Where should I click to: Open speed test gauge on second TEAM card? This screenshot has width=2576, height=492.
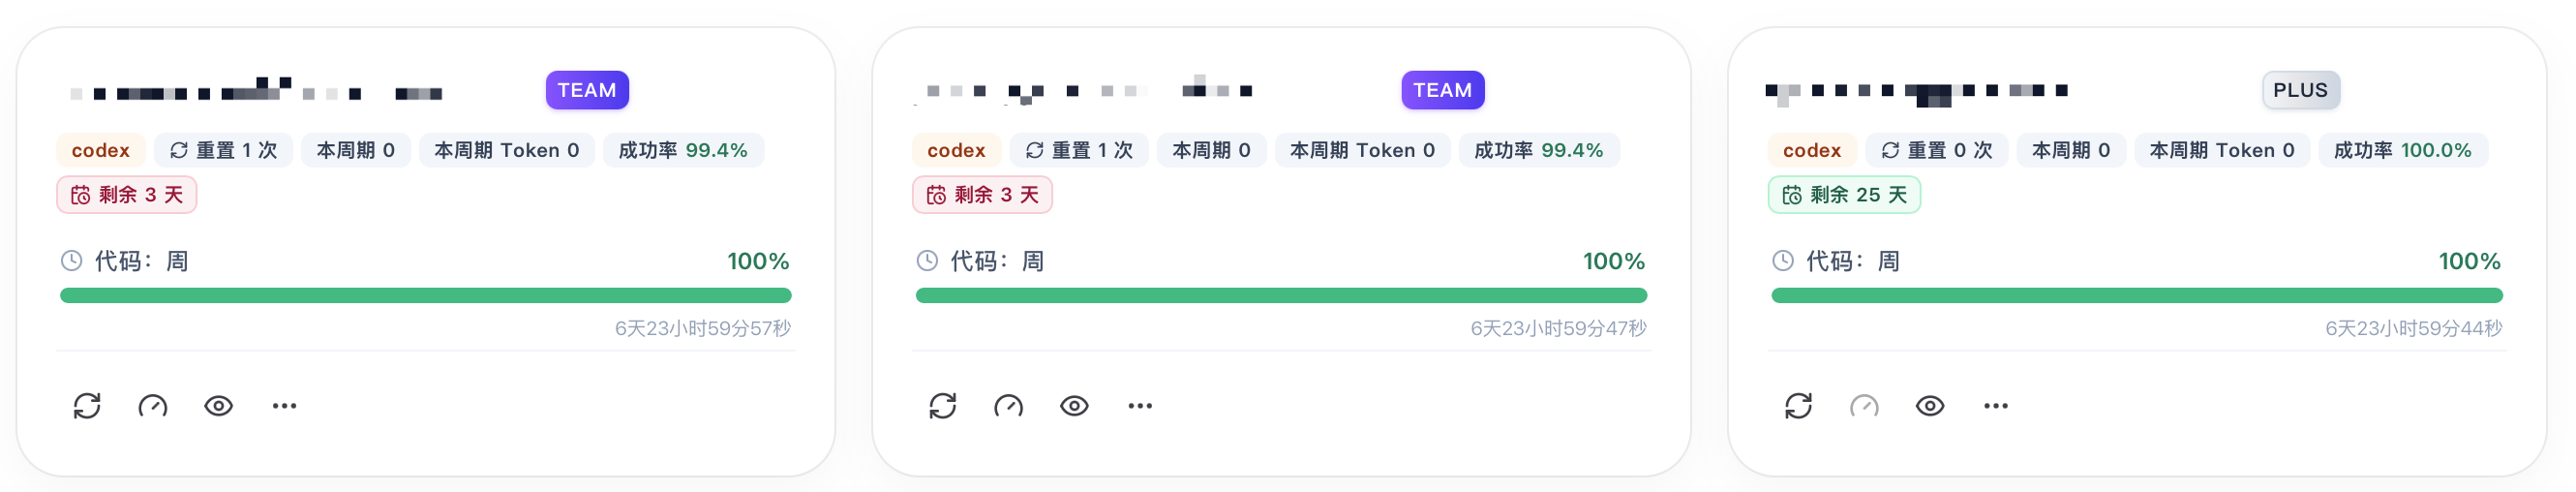tap(1009, 406)
